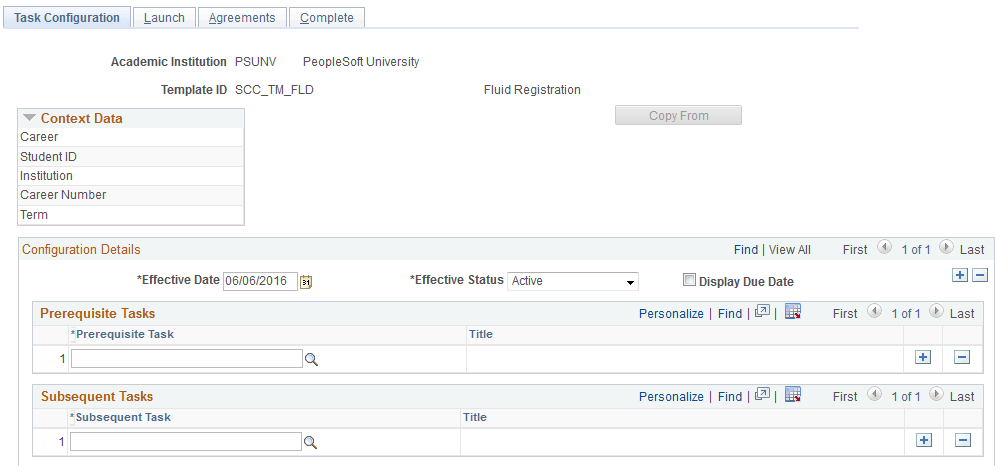
Task: Click First in Prerequisite Tasks navigation
Action: click(845, 314)
